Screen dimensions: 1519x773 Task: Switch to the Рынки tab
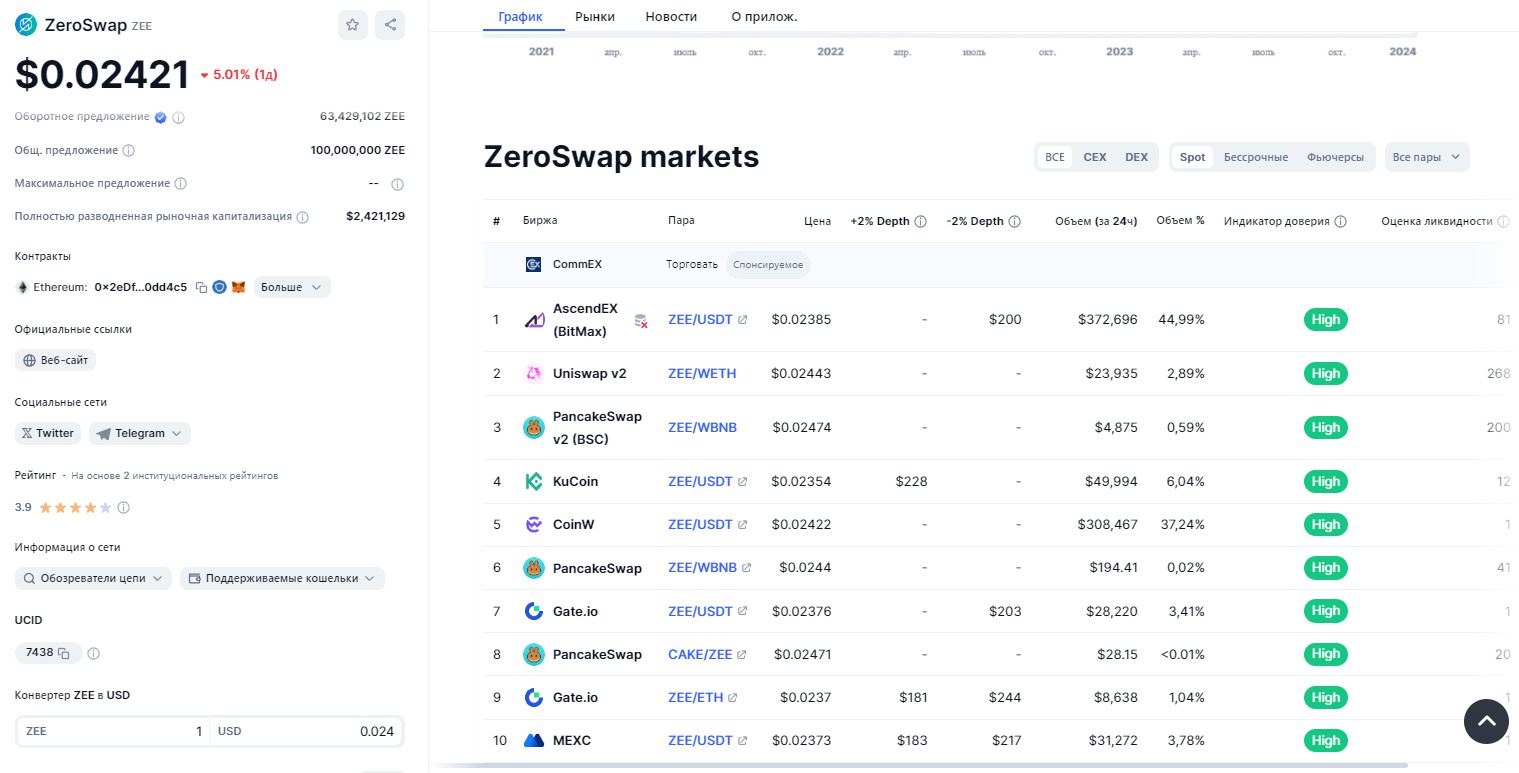595,16
